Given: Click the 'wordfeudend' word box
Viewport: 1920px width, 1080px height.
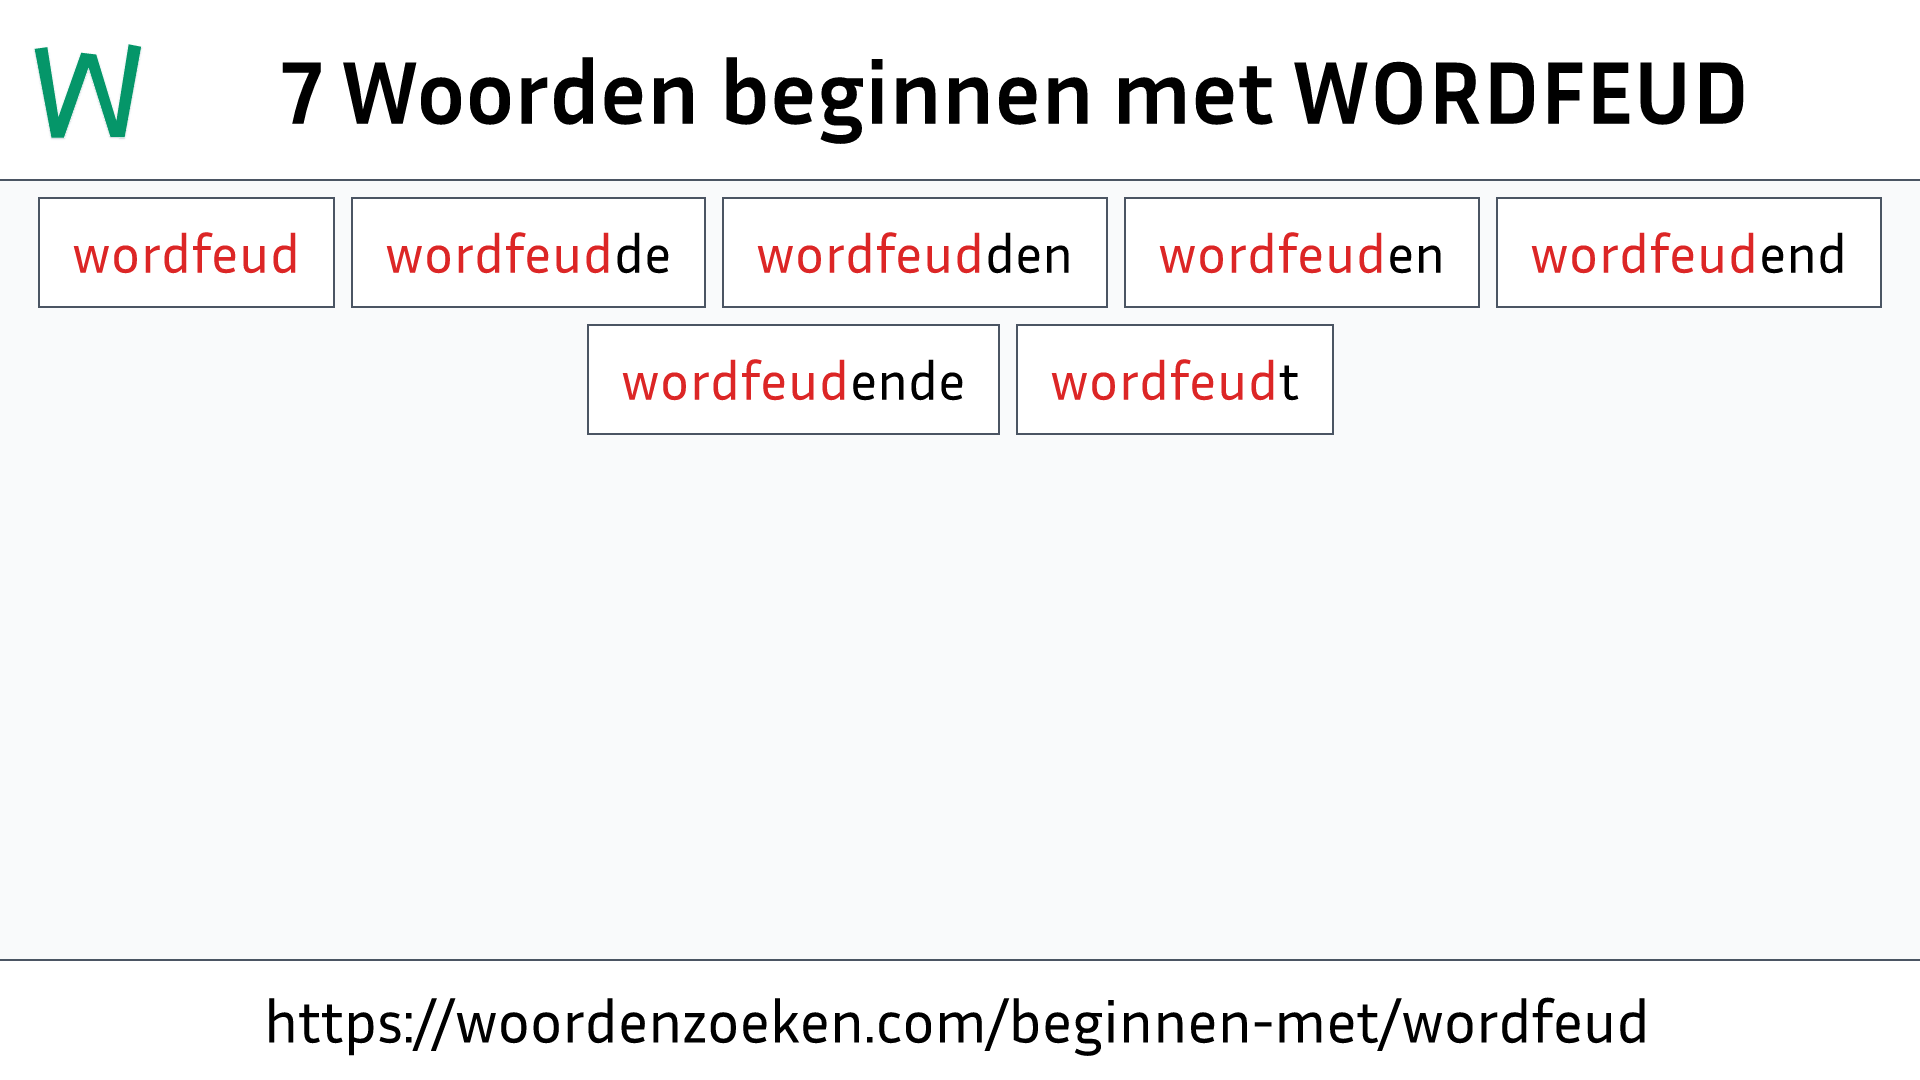Looking at the screenshot, I should 1688,253.
